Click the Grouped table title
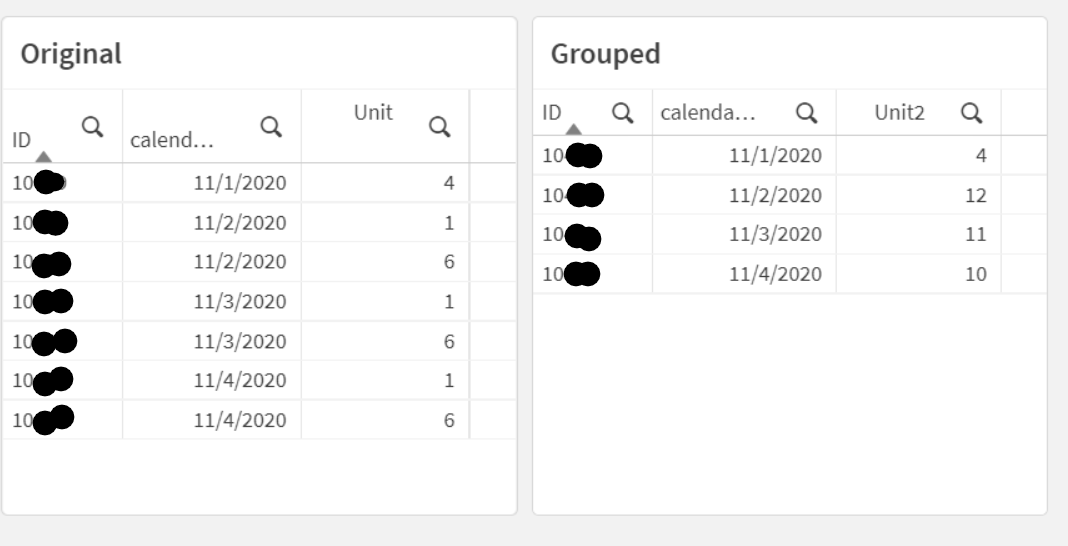1068x546 pixels. 605,54
